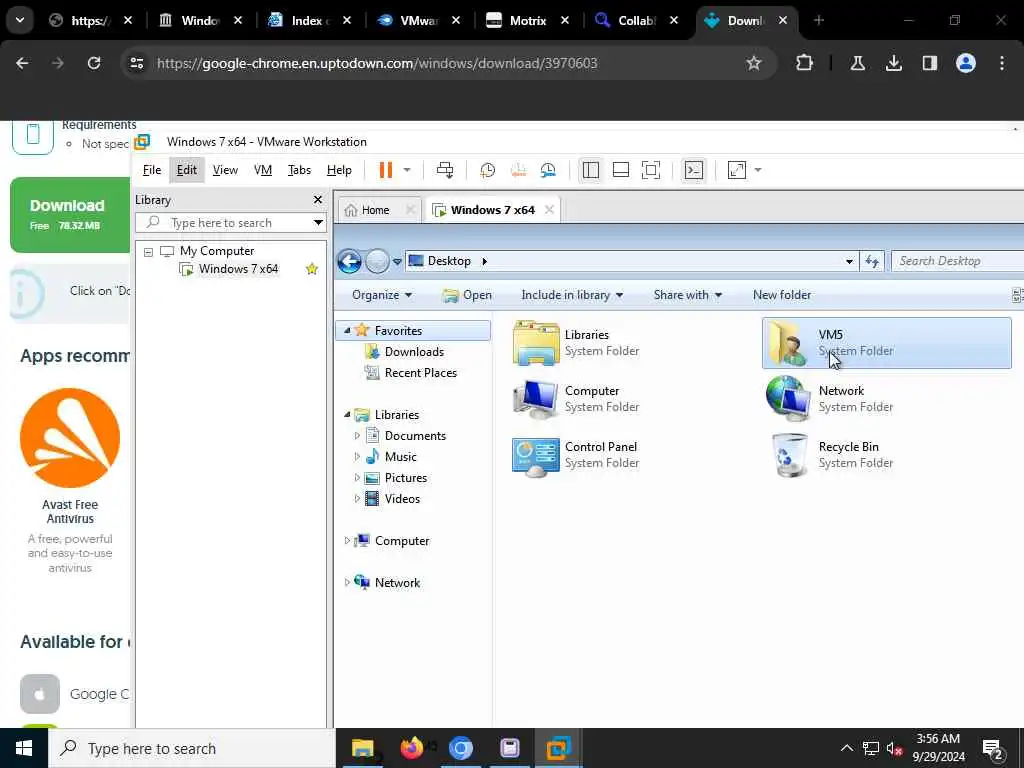
Task: Click the Open button in Explorer toolbar
Action: coord(467,295)
